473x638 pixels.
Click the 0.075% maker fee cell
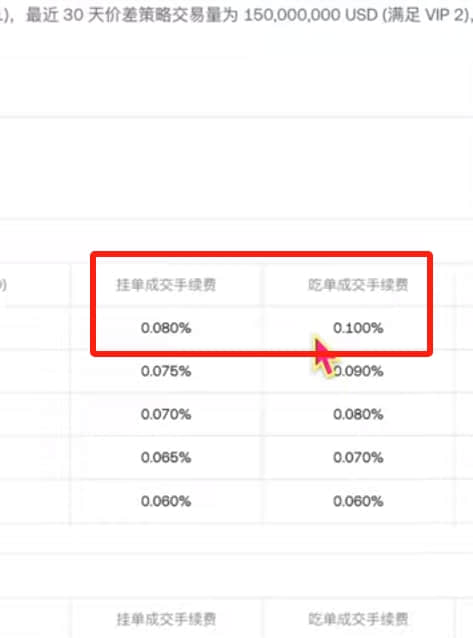(166, 371)
